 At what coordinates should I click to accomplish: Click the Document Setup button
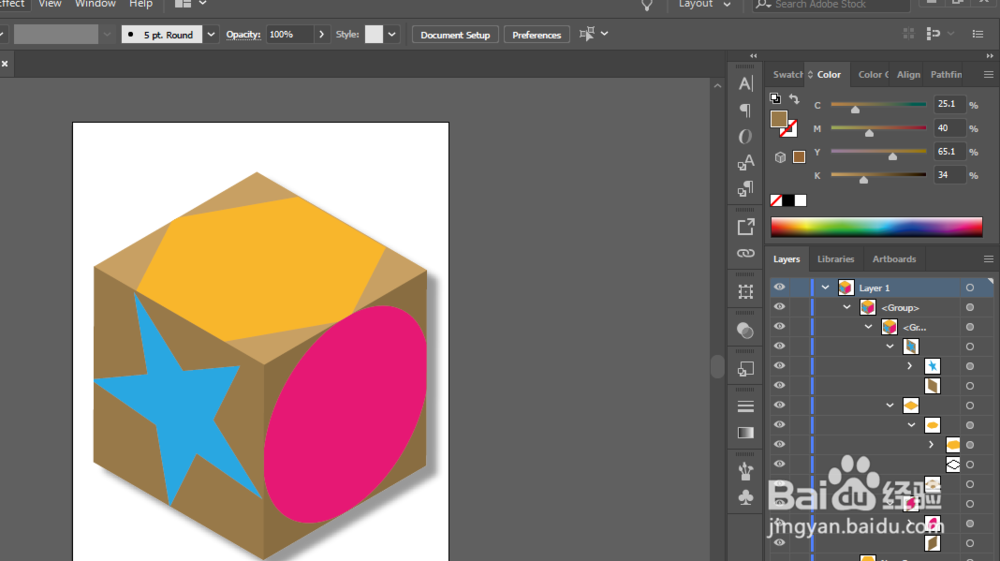point(455,35)
